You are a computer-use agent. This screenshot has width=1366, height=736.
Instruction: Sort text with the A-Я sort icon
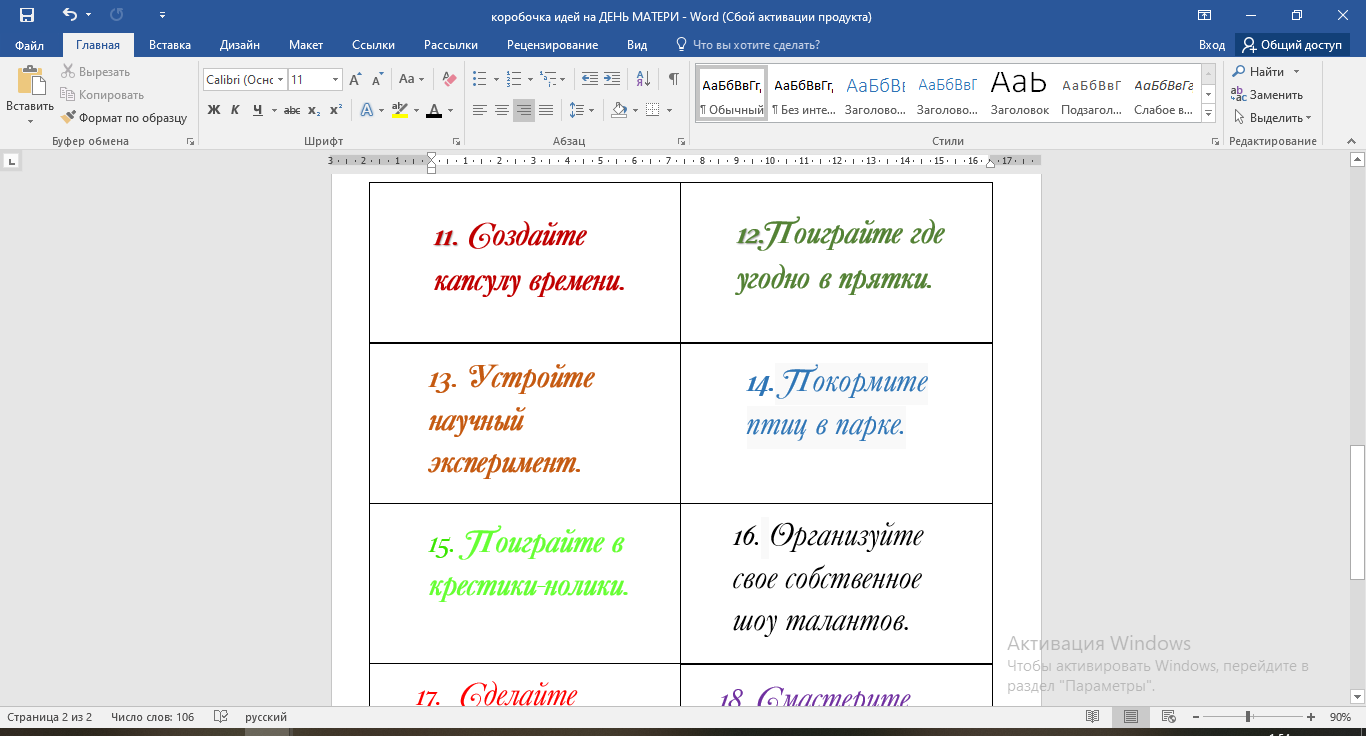pyautogui.click(x=643, y=79)
